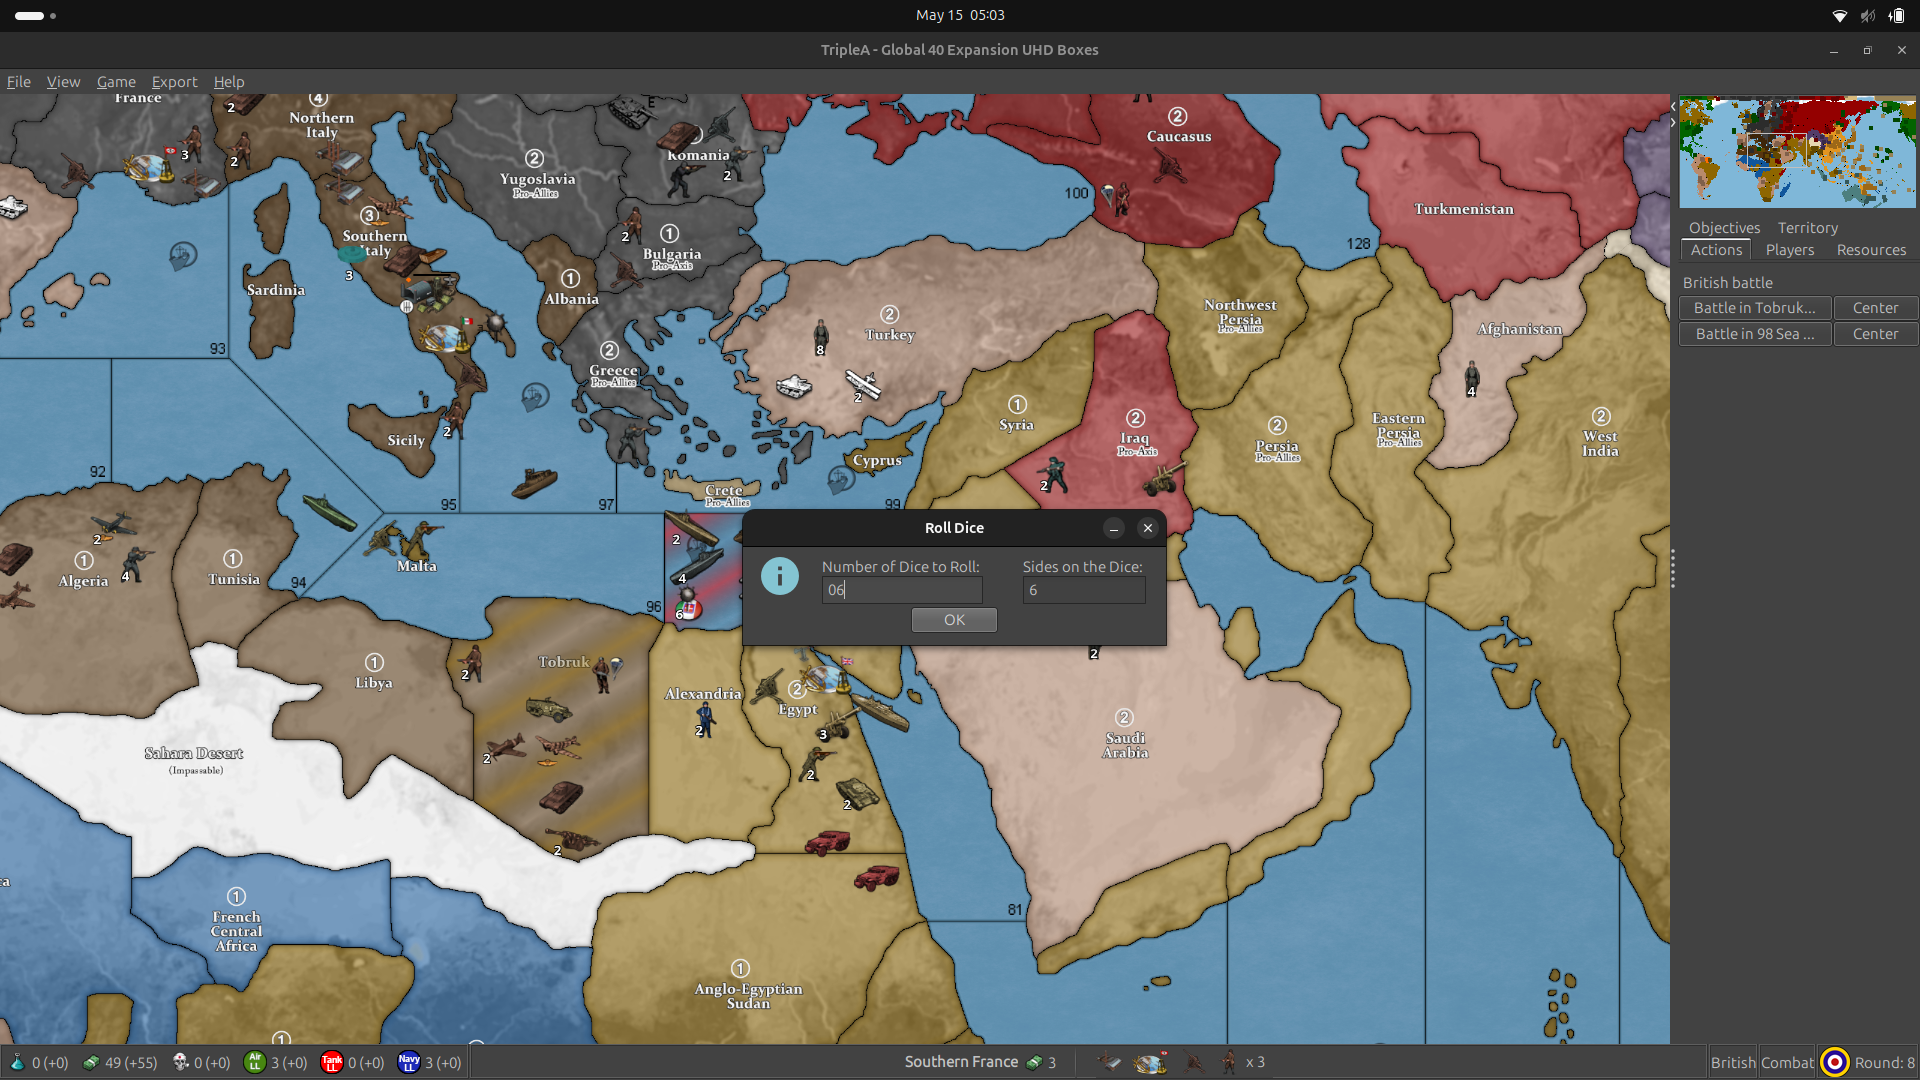Click the infantry icon in status bar
Screen dimensions: 1920x1080
(1229, 1062)
